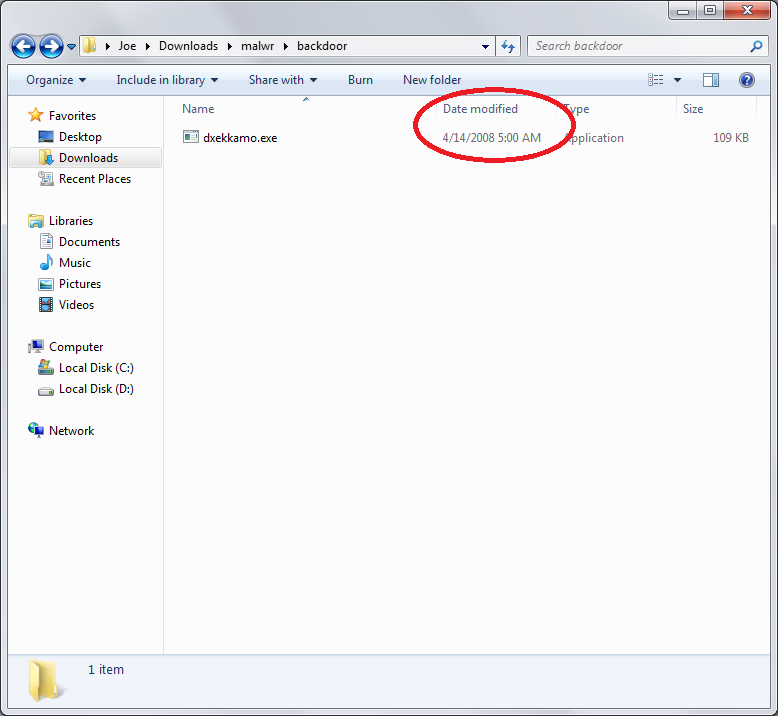Sort by the Size column header
Viewport: 778px width, 716px height.
tap(693, 109)
